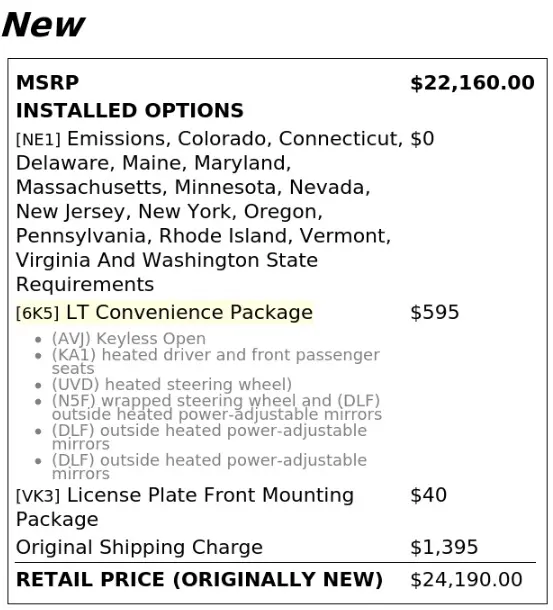Screen dimensions: 553x610
Task: Click the New heading at top
Action: (43, 25)
